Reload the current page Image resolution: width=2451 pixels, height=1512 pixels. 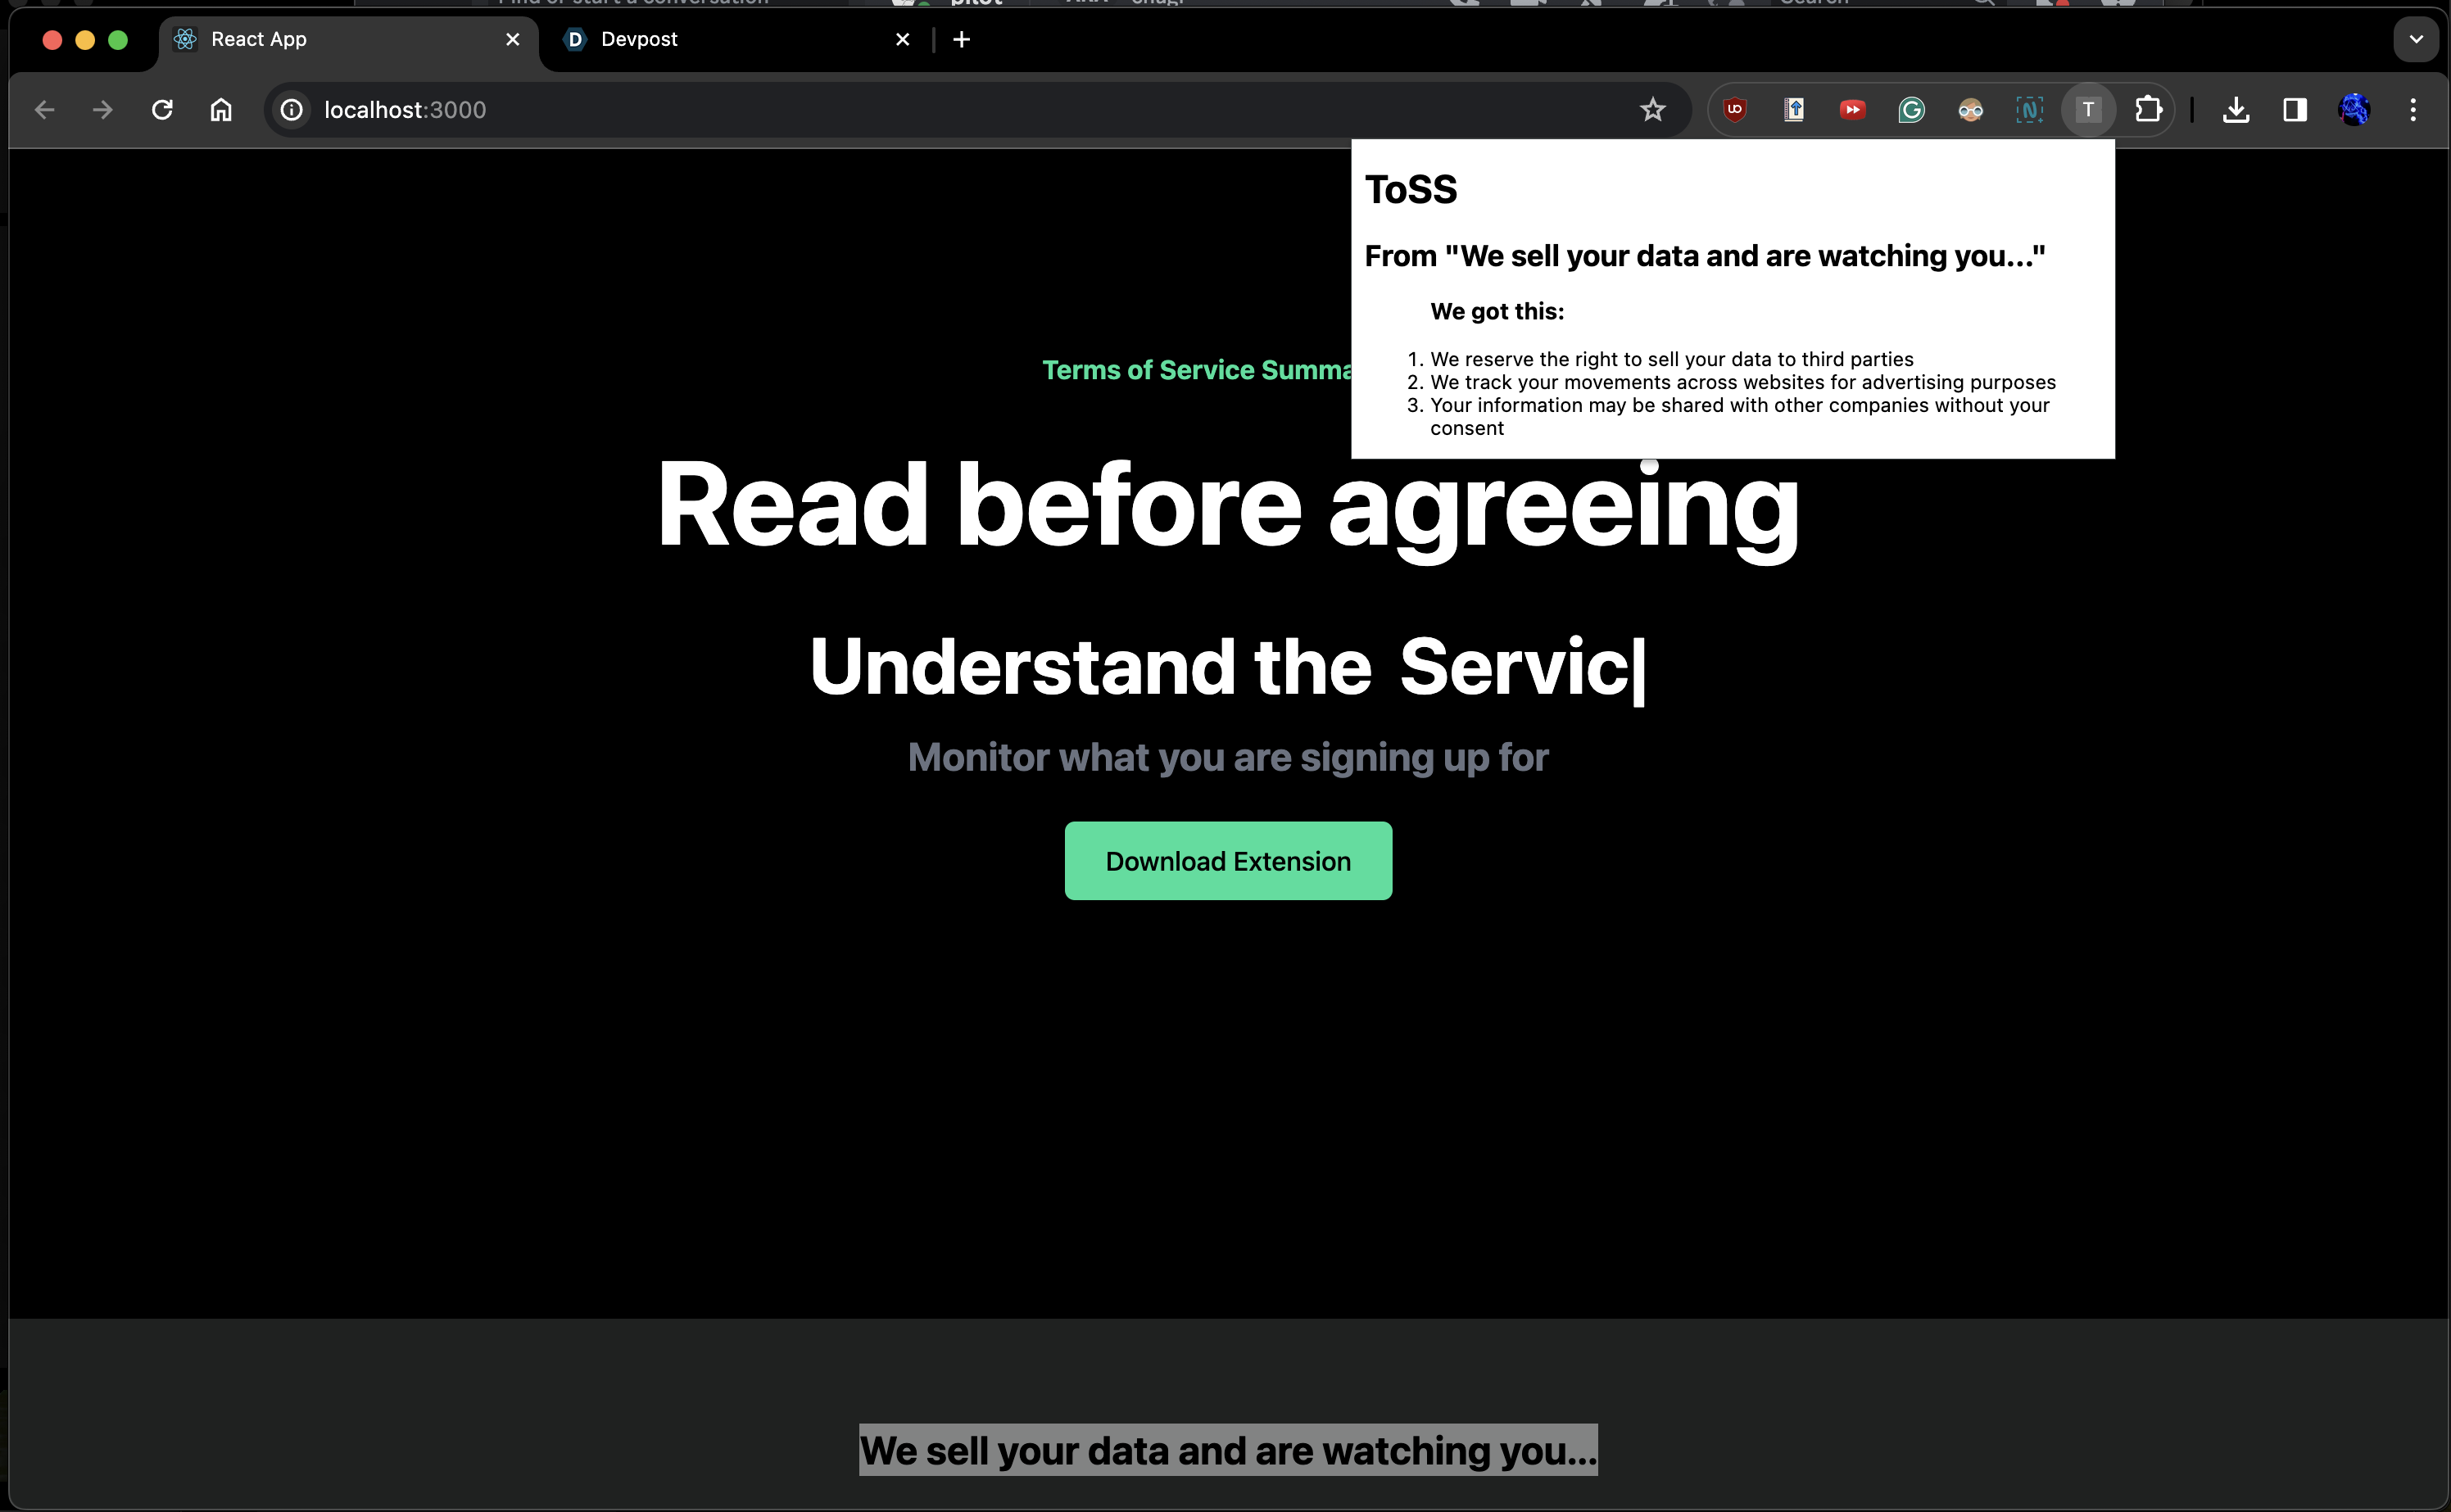pyautogui.click(x=162, y=110)
